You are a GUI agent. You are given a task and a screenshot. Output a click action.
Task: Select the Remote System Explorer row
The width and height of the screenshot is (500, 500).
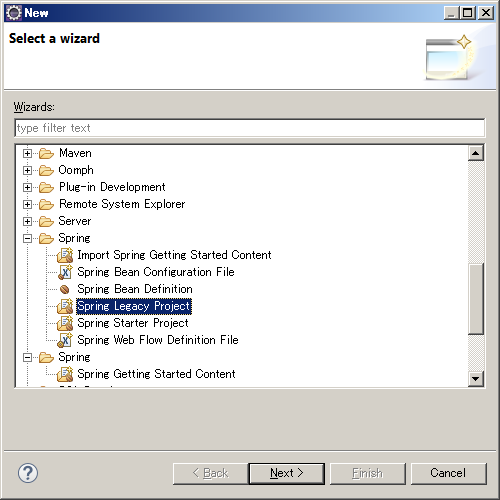[x=122, y=204]
